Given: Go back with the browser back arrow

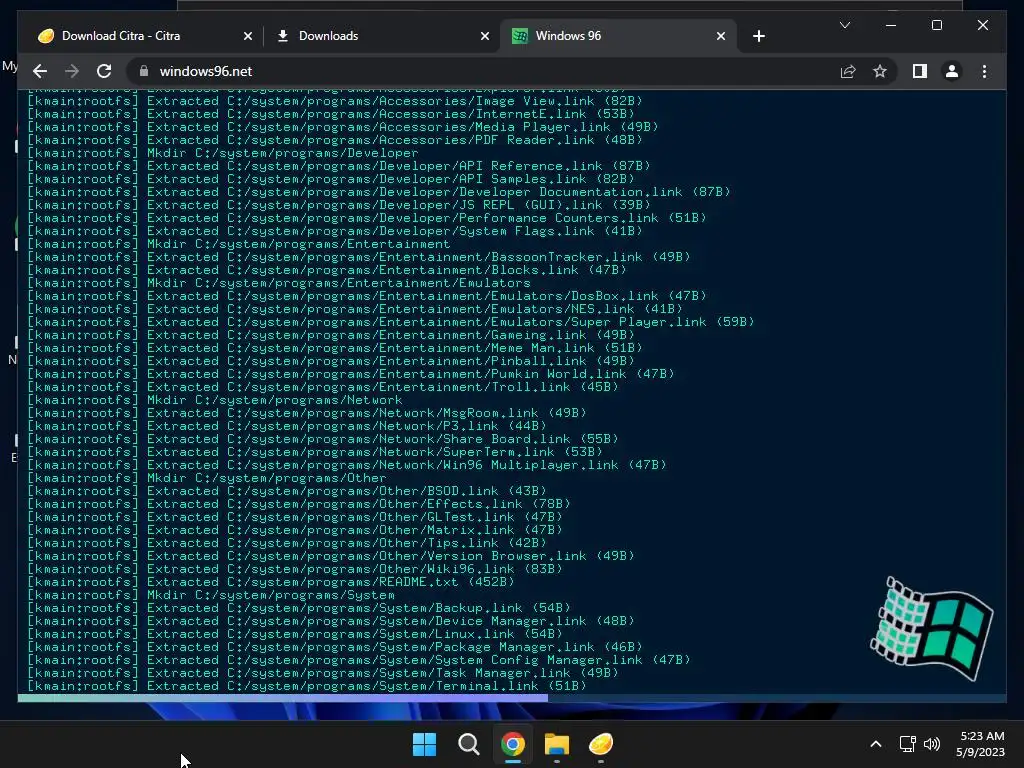Looking at the screenshot, I should click(40, 71).
